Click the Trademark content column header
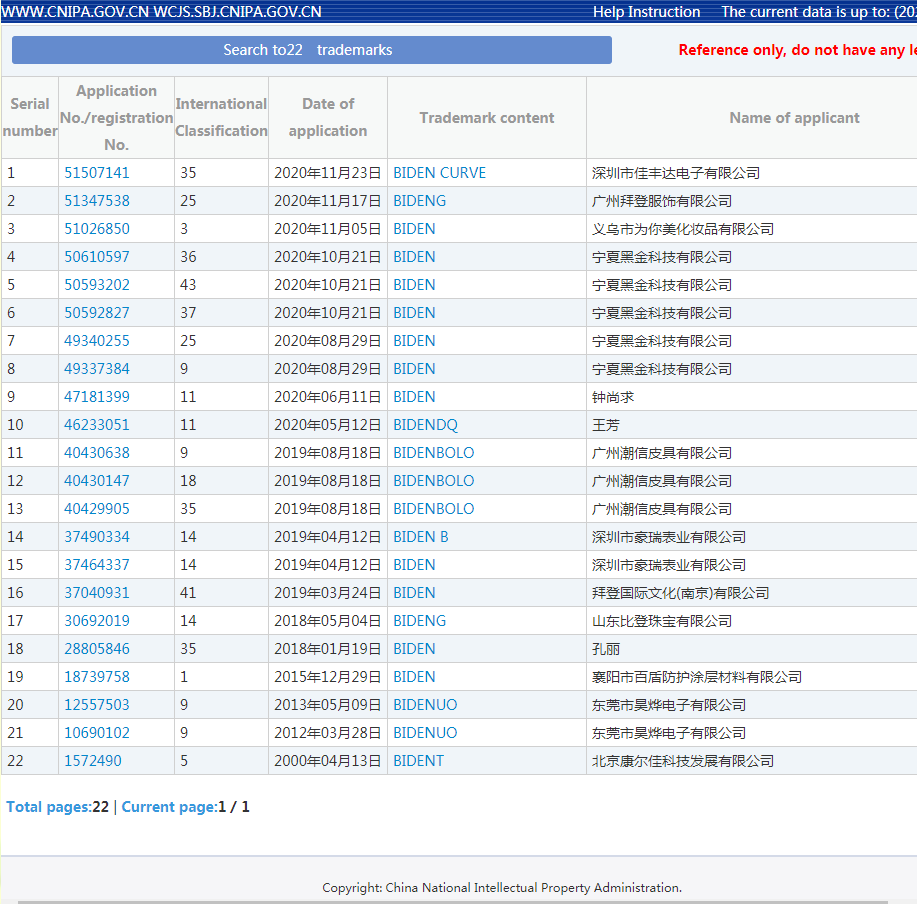The image size is (917, 904). [486, 118]
